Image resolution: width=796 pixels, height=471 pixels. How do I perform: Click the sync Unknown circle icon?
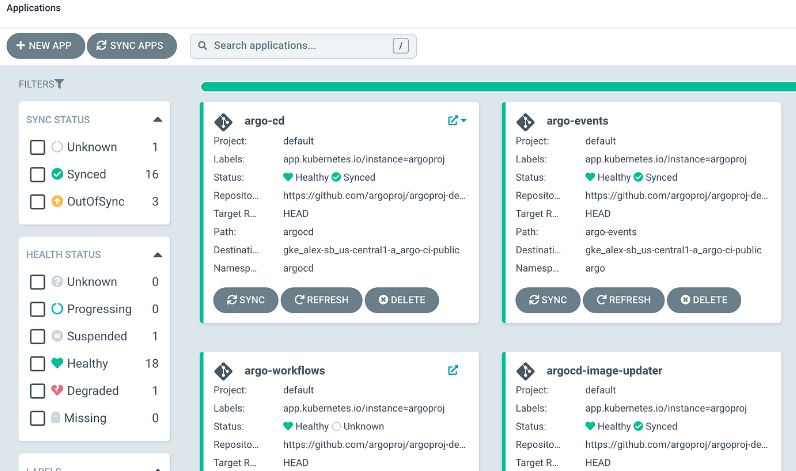[57, 147]
